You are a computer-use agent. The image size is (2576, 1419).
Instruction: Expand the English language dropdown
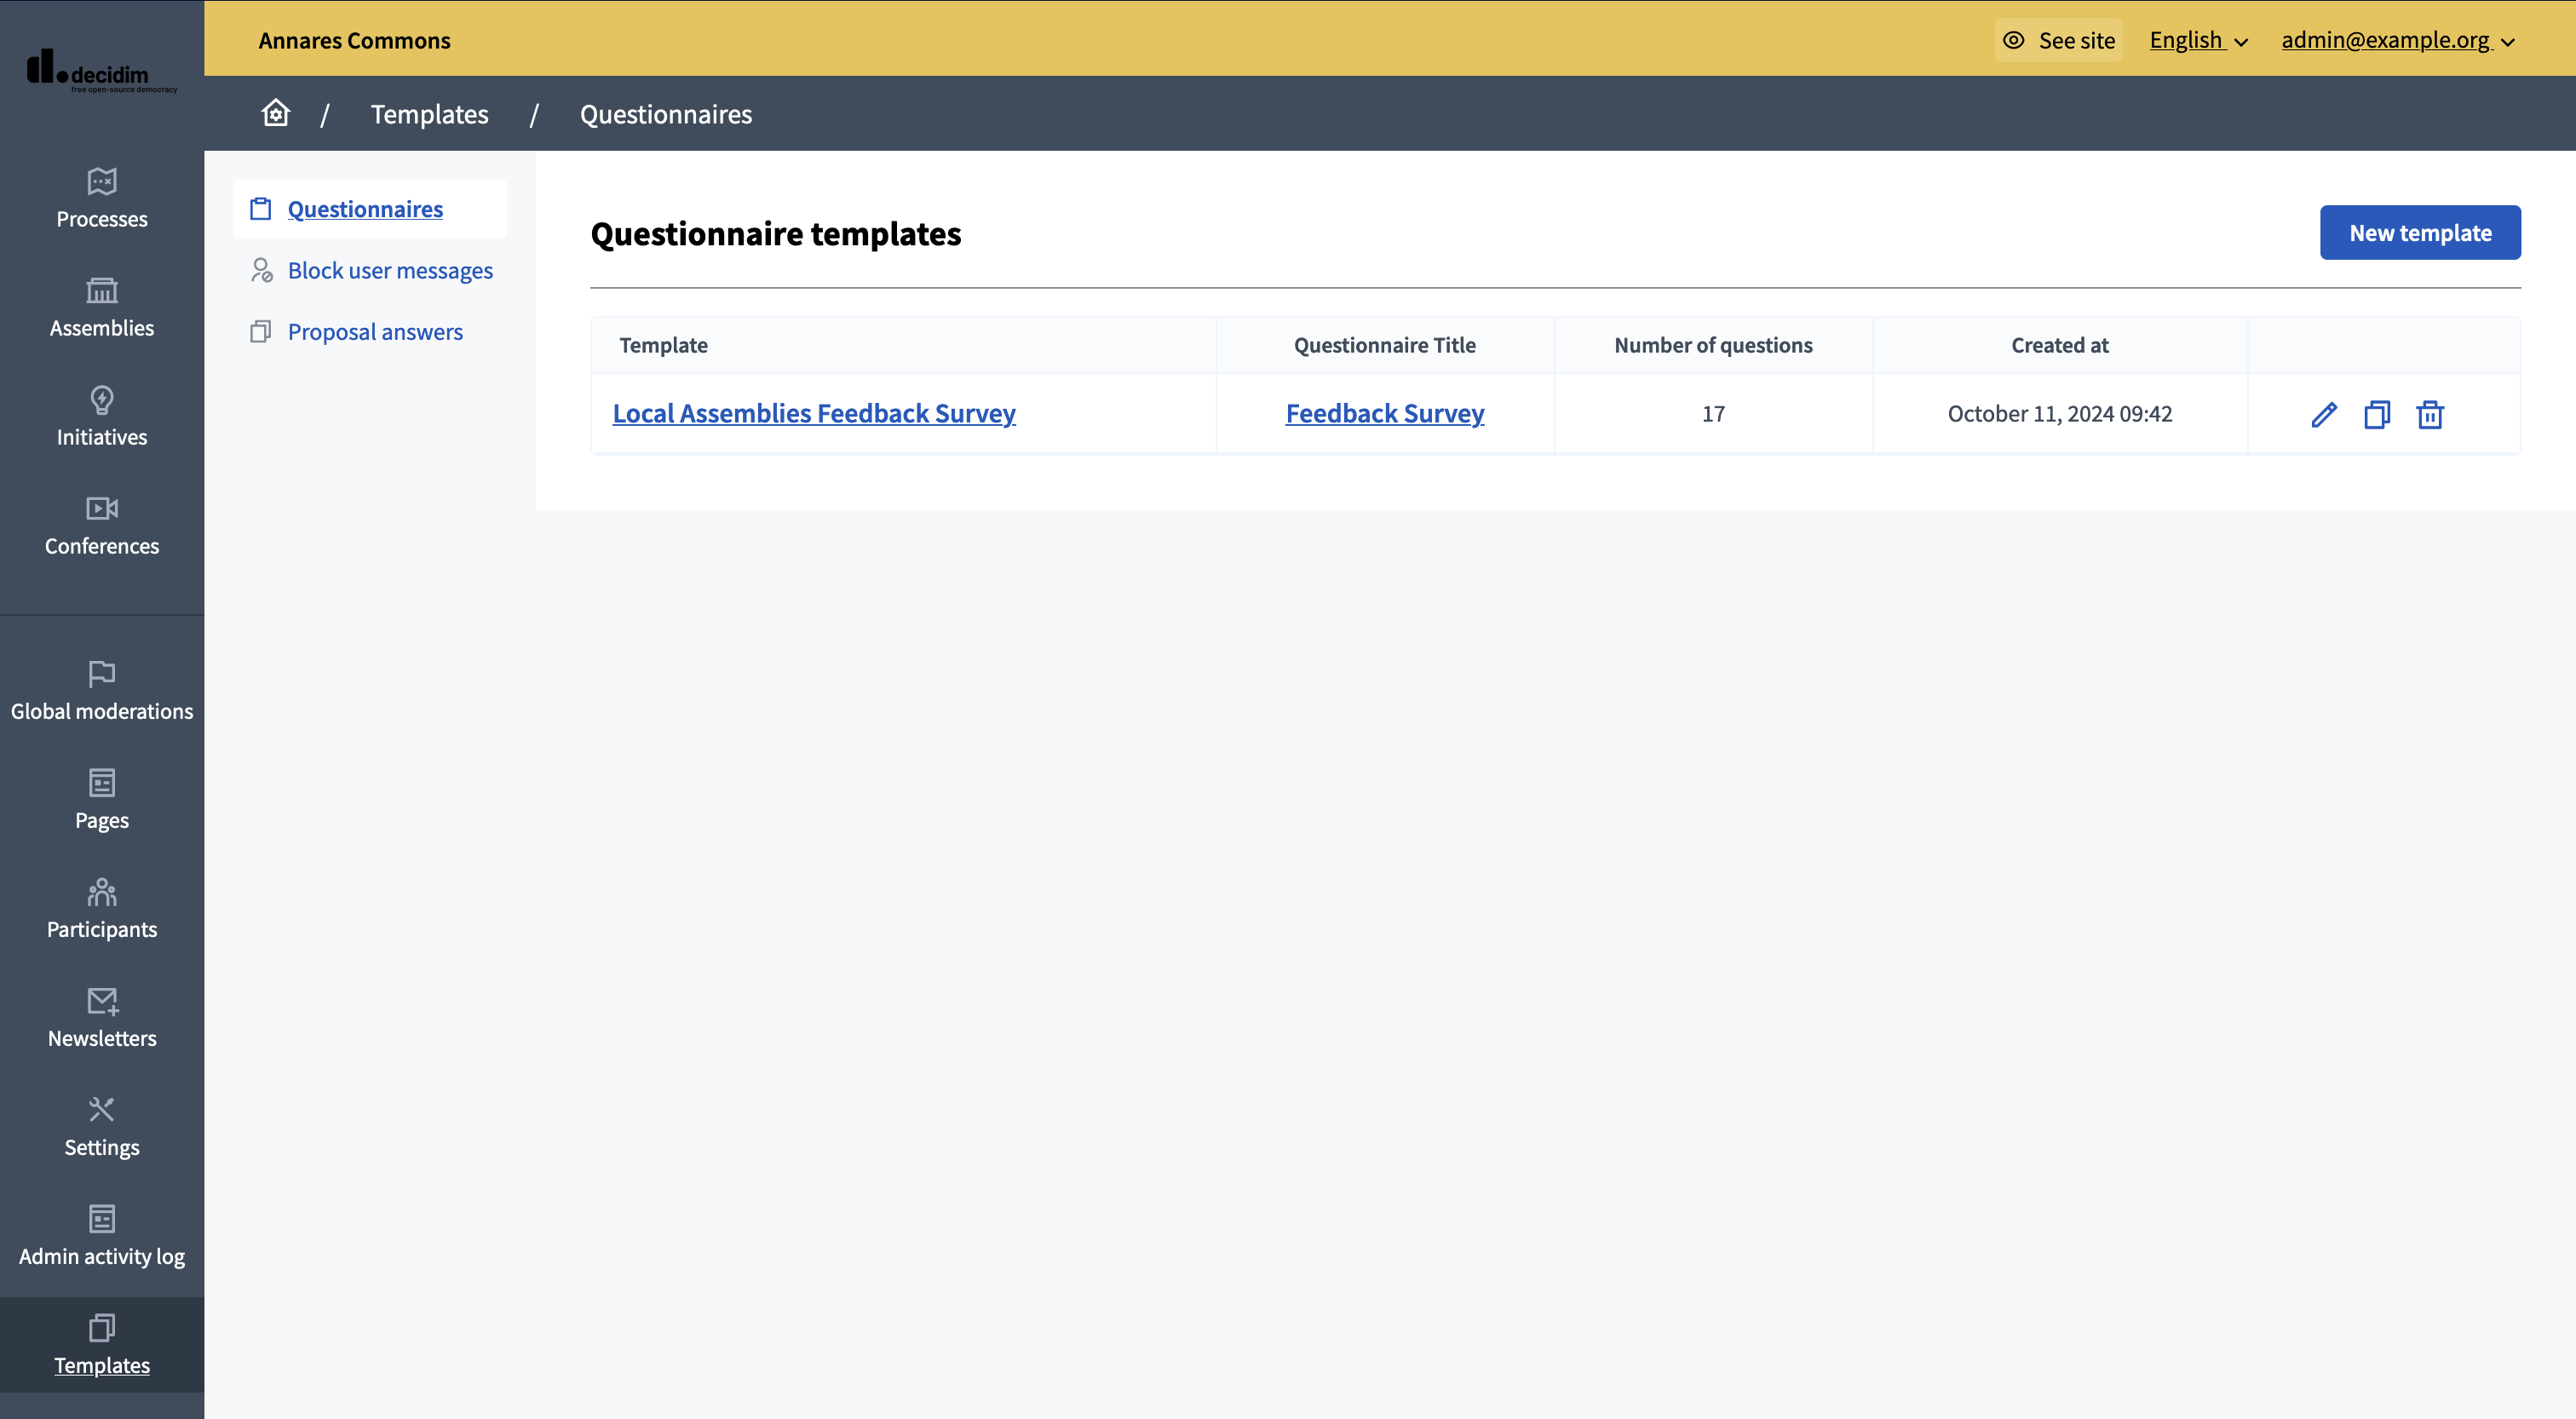[x=2197, y=38]
